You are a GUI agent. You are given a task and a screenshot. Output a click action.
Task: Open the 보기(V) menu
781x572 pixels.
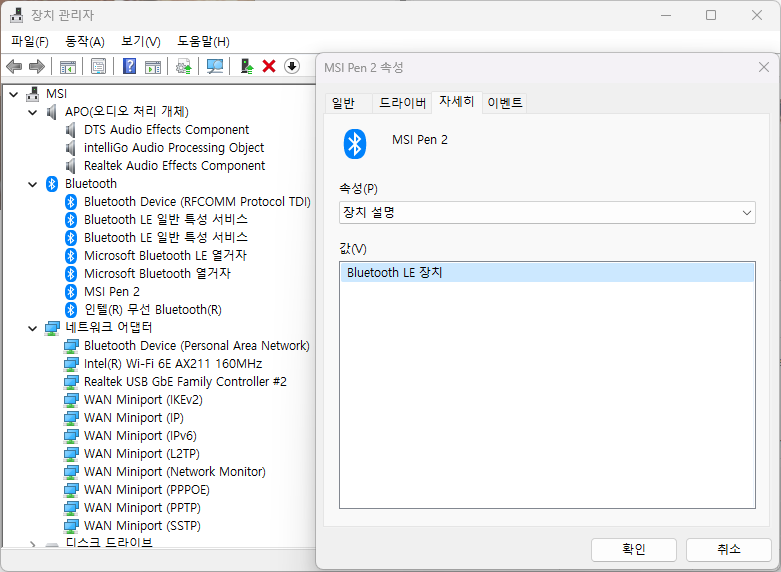point(141,41)
